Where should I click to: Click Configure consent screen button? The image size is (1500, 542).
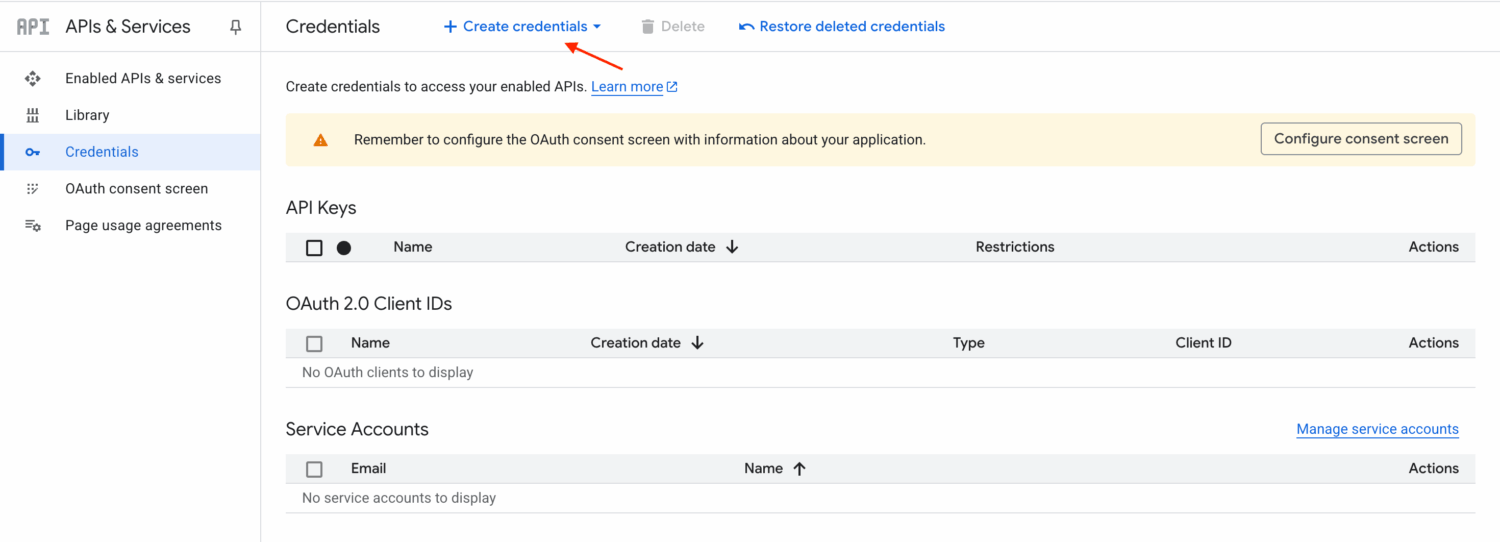(x=1361, y=139)
